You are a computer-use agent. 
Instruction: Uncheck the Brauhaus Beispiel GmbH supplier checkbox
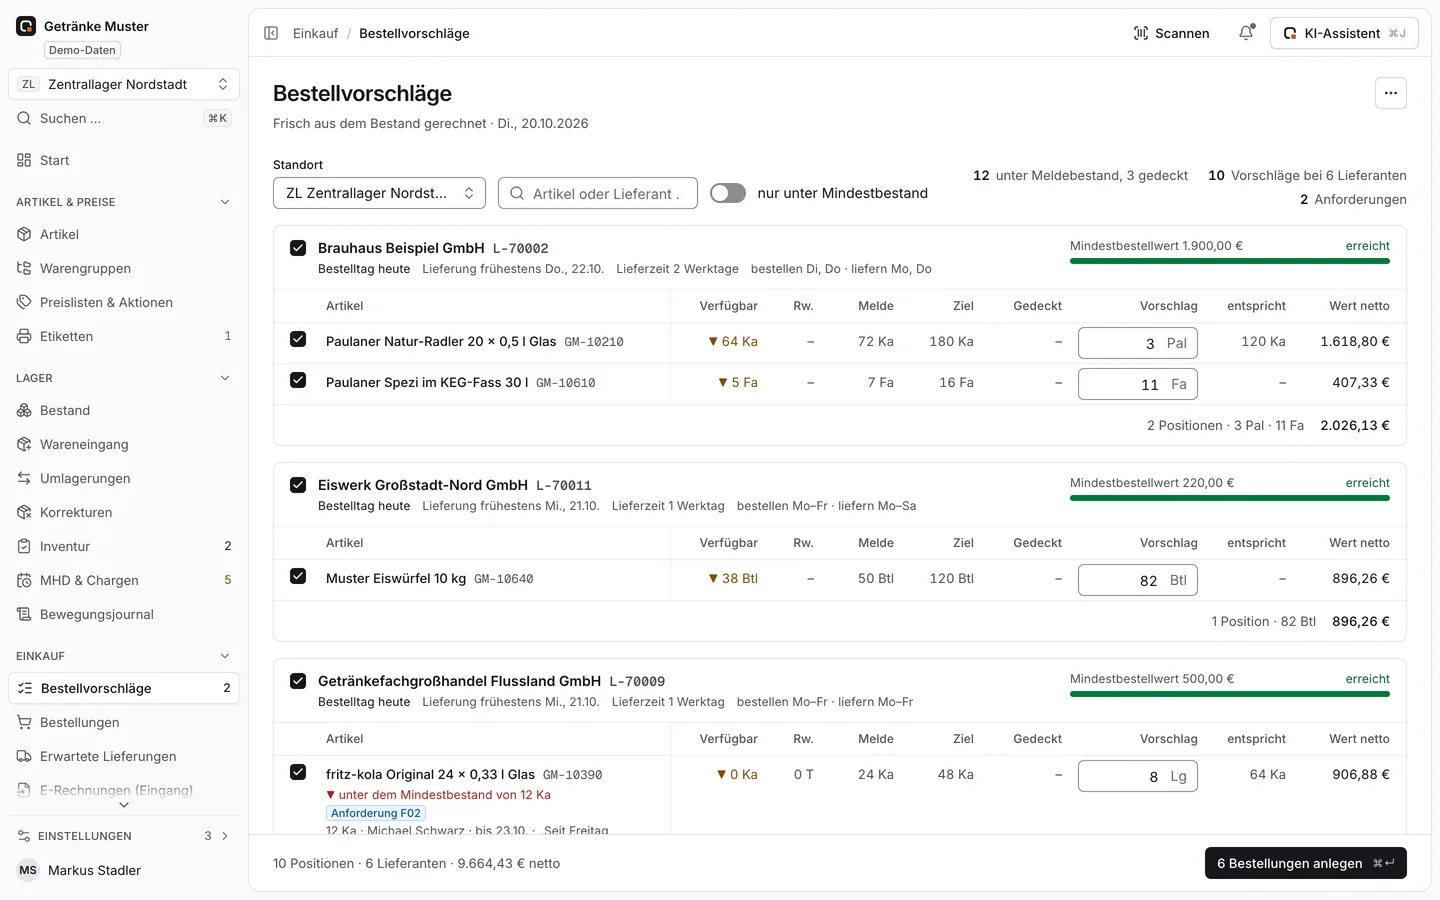pyautogui.click(x=298, y=247)
